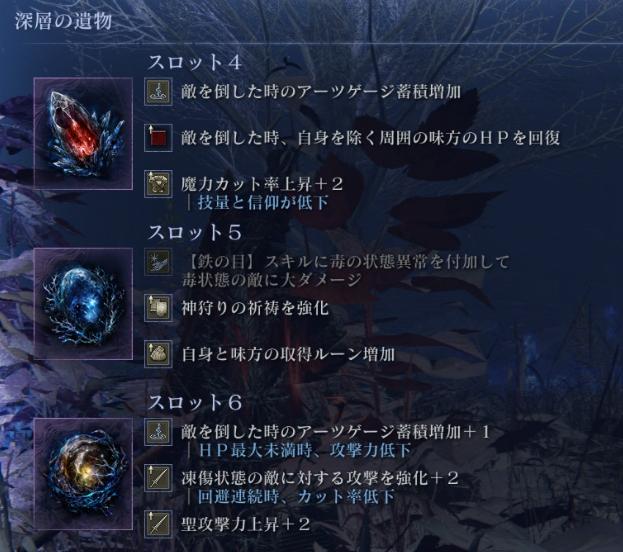This screenshot has width=623, height=552.
Task: Select the blue orb relic in Slot 5
Action: [x=83, y=304]
